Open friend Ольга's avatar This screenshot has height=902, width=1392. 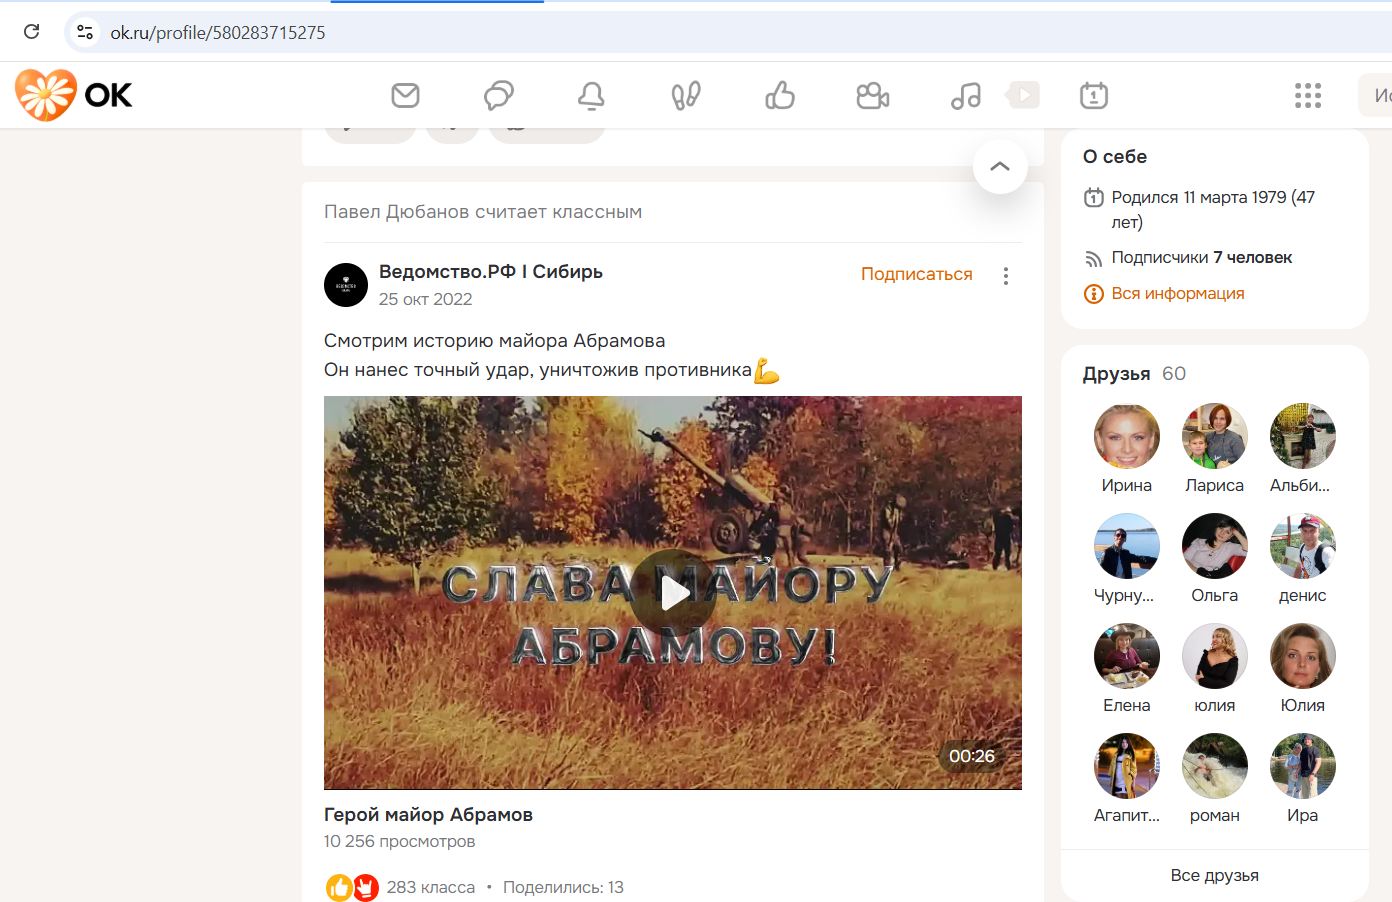pyautogui.click(x=1215, y=546)
